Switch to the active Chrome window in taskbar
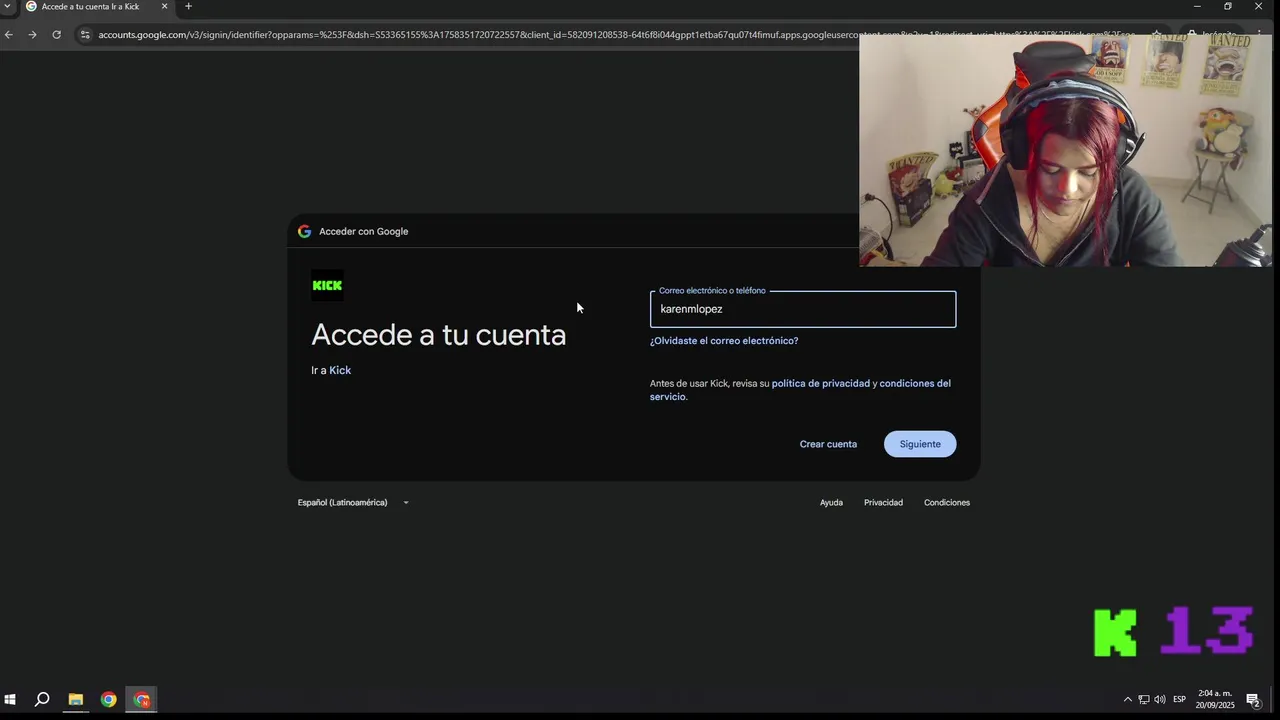Screen dimensions: 1280x720 [142, 699]
